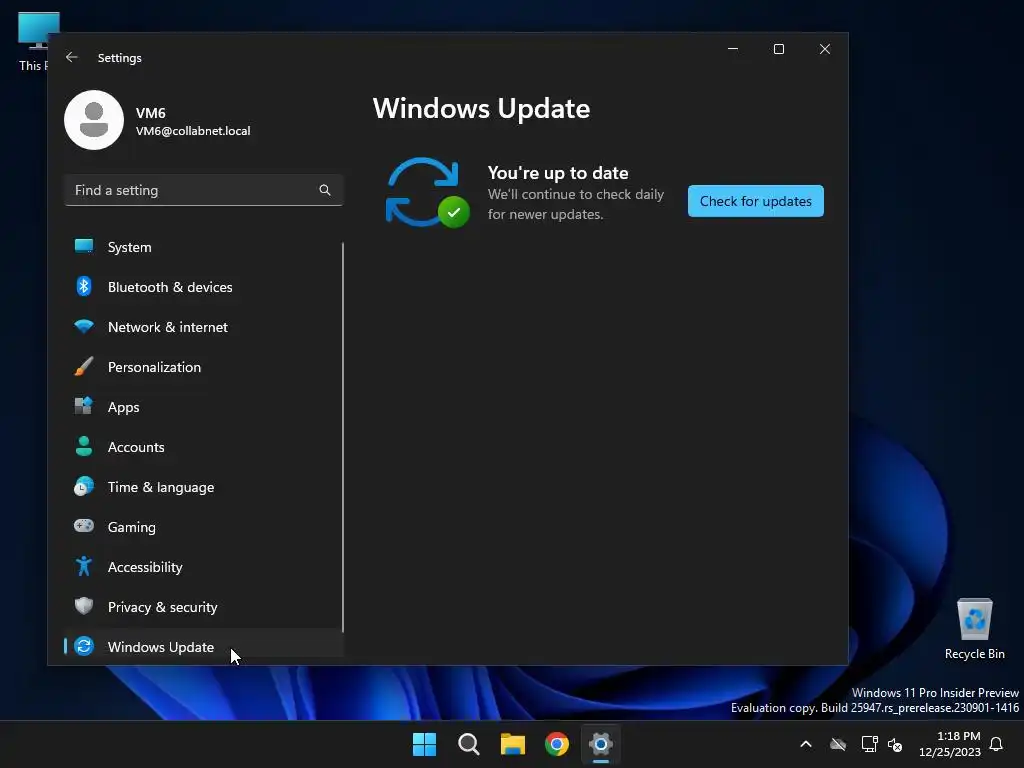Select the Accounts category label
Viewport: 1024px width, 768px height.
136,447
